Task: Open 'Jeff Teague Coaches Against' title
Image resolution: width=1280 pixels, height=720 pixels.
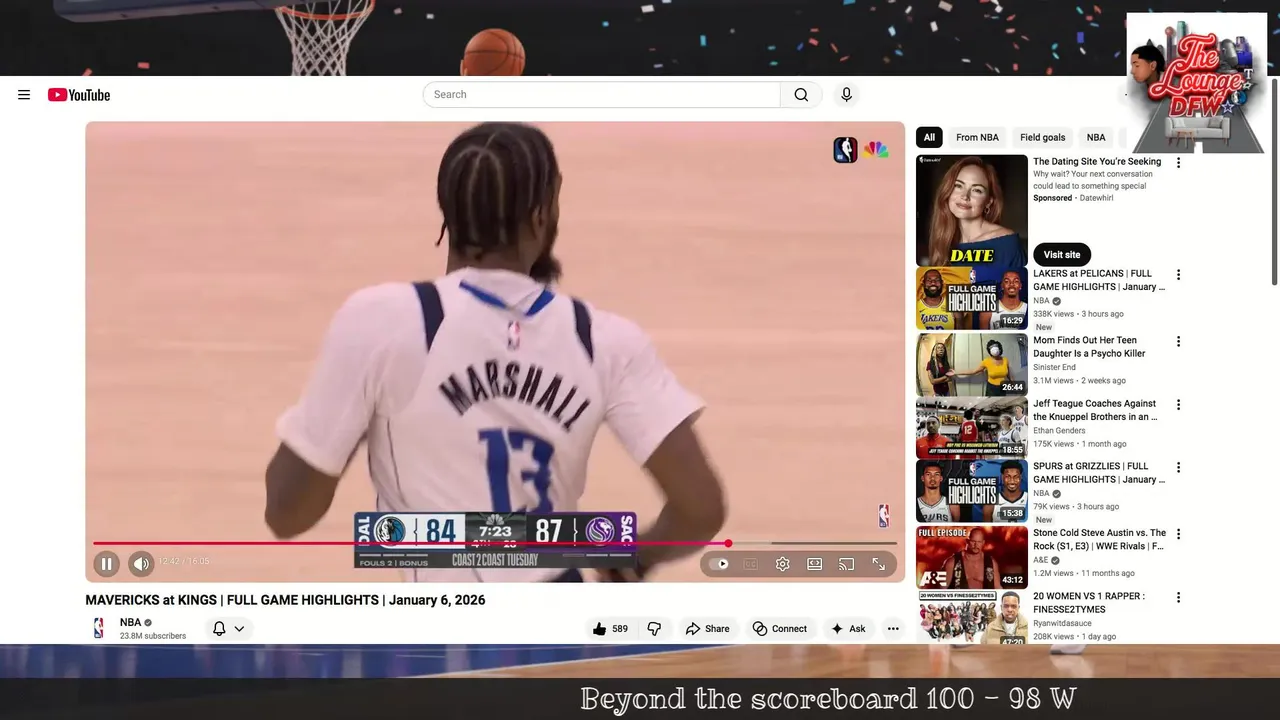Action: (1095, 410)
